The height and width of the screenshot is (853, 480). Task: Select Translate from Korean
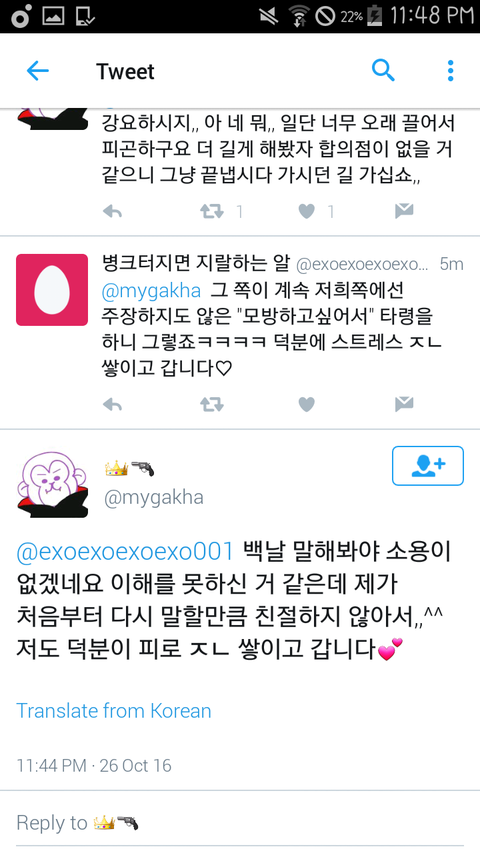coord(114,710)
